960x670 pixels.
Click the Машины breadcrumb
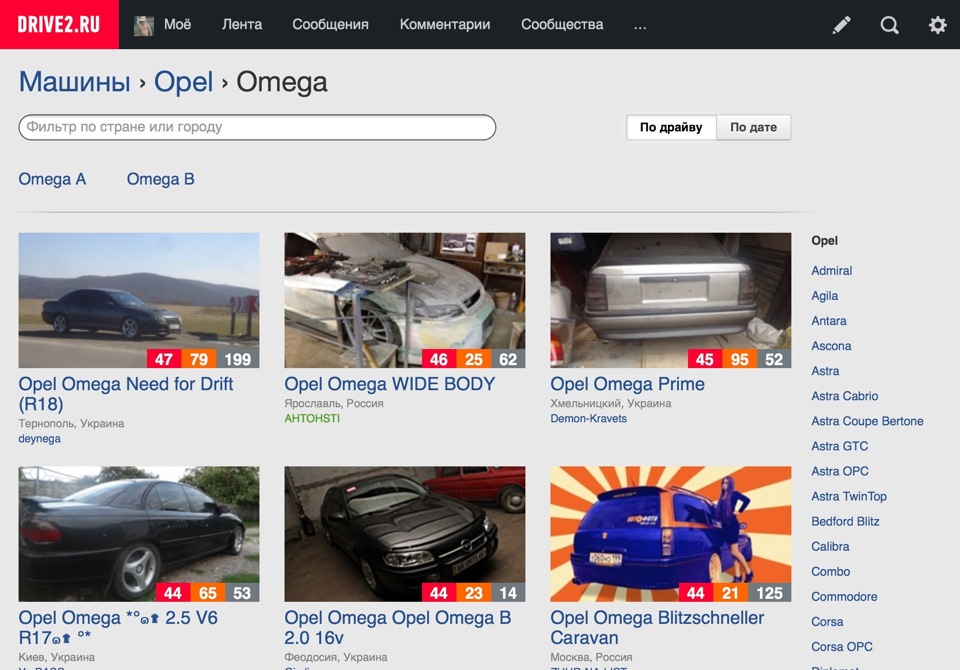click(75, 82)
